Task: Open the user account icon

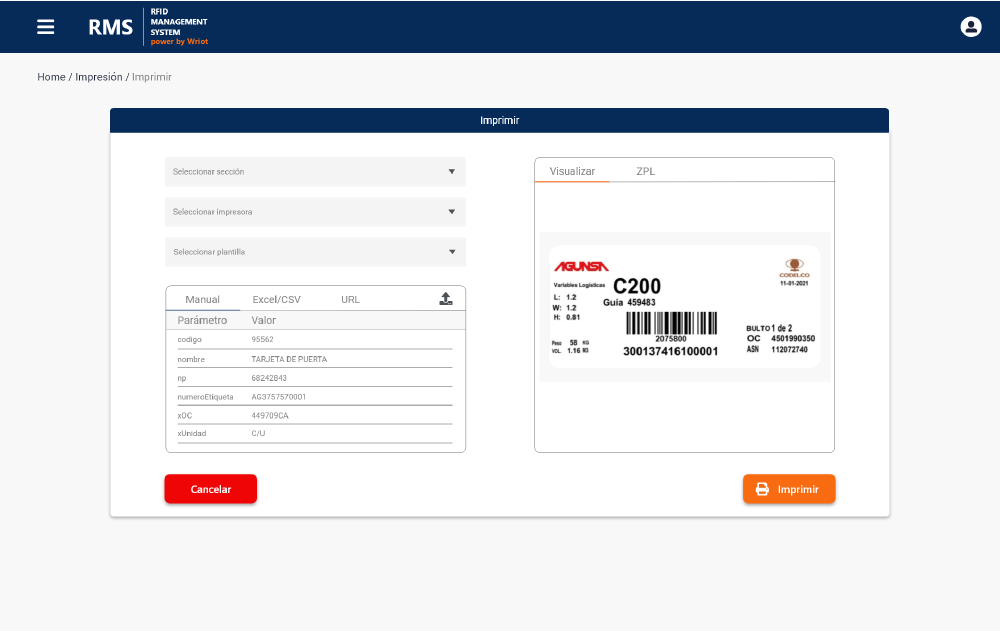Action: point(971,26)
